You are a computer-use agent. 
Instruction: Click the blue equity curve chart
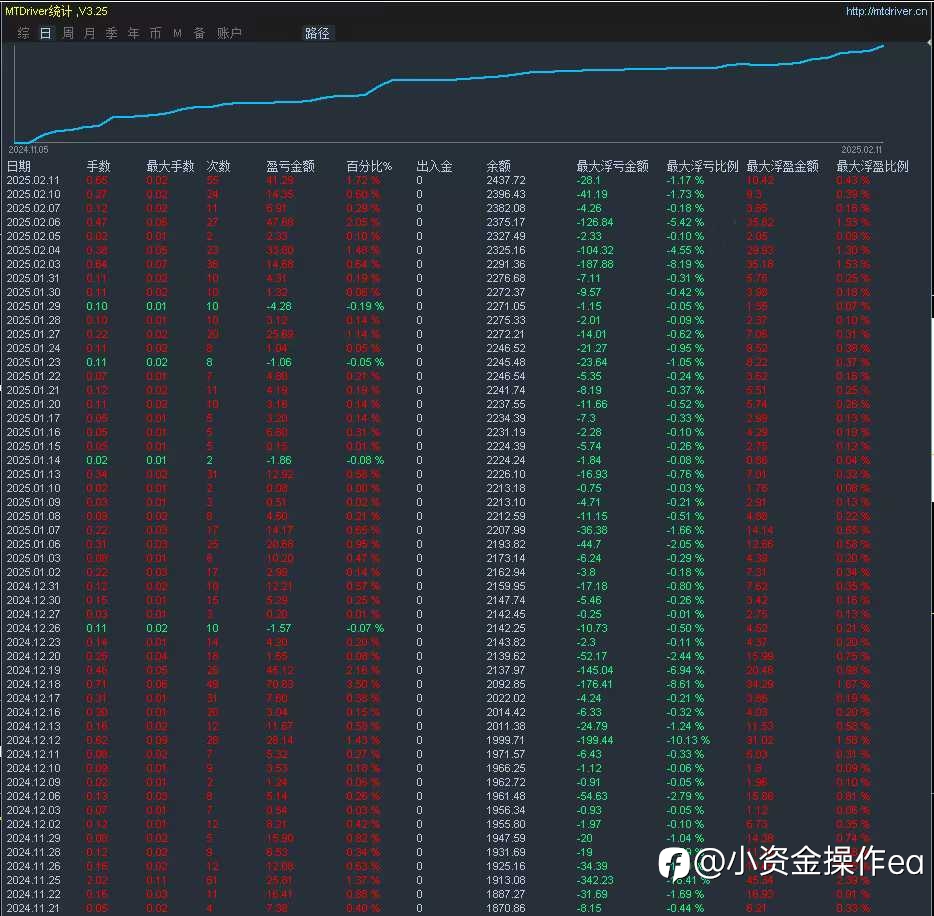(x=449, y=92)
